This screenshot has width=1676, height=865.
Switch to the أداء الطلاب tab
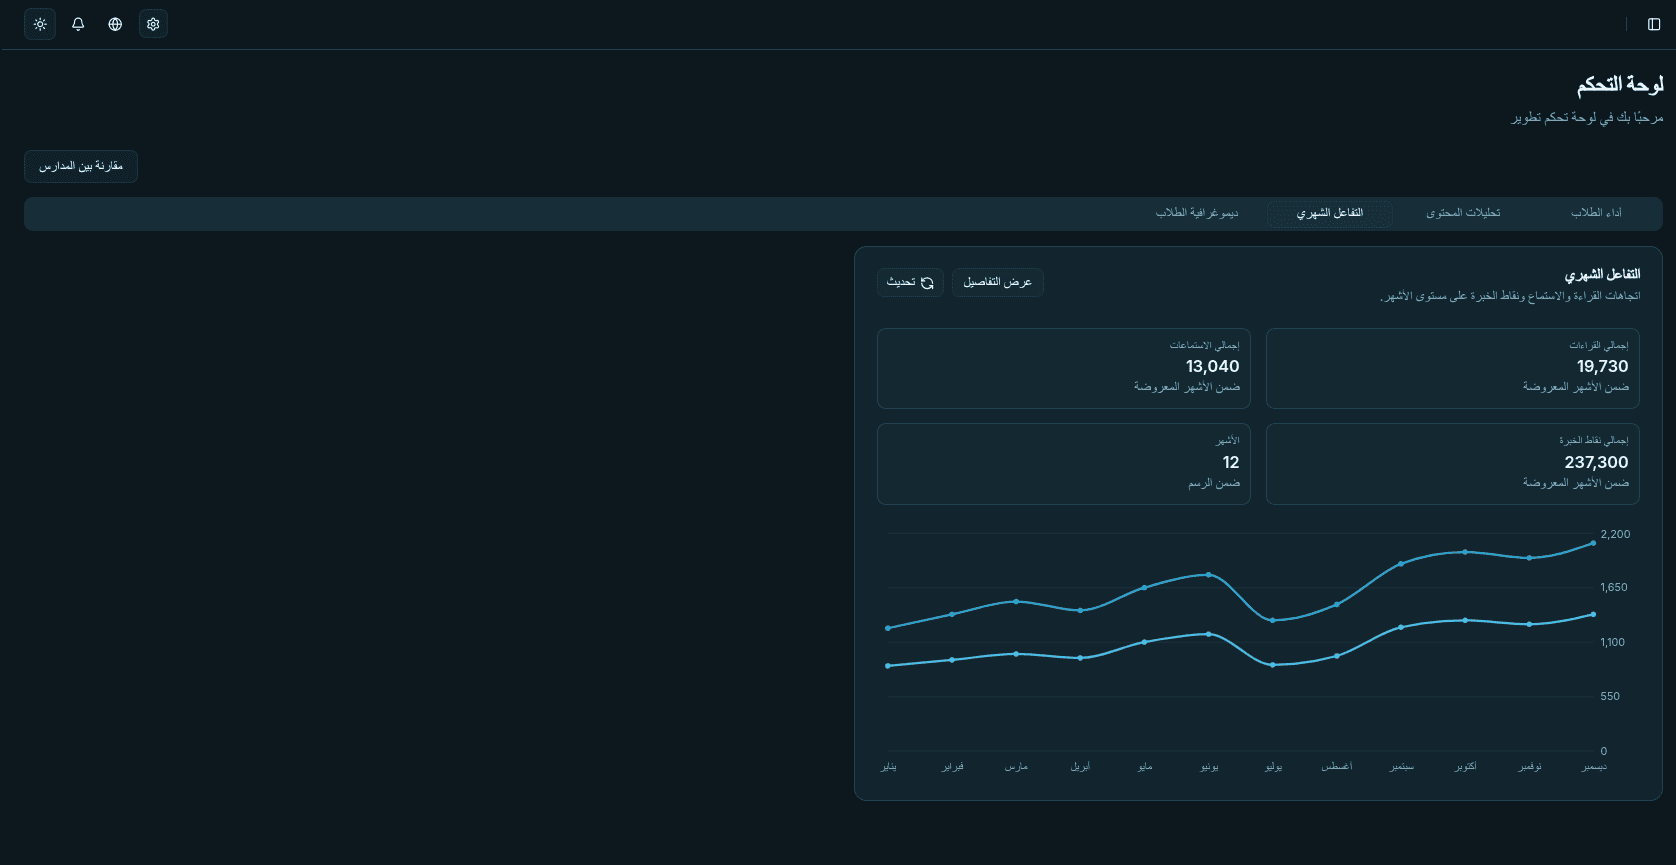point(1596,213)
